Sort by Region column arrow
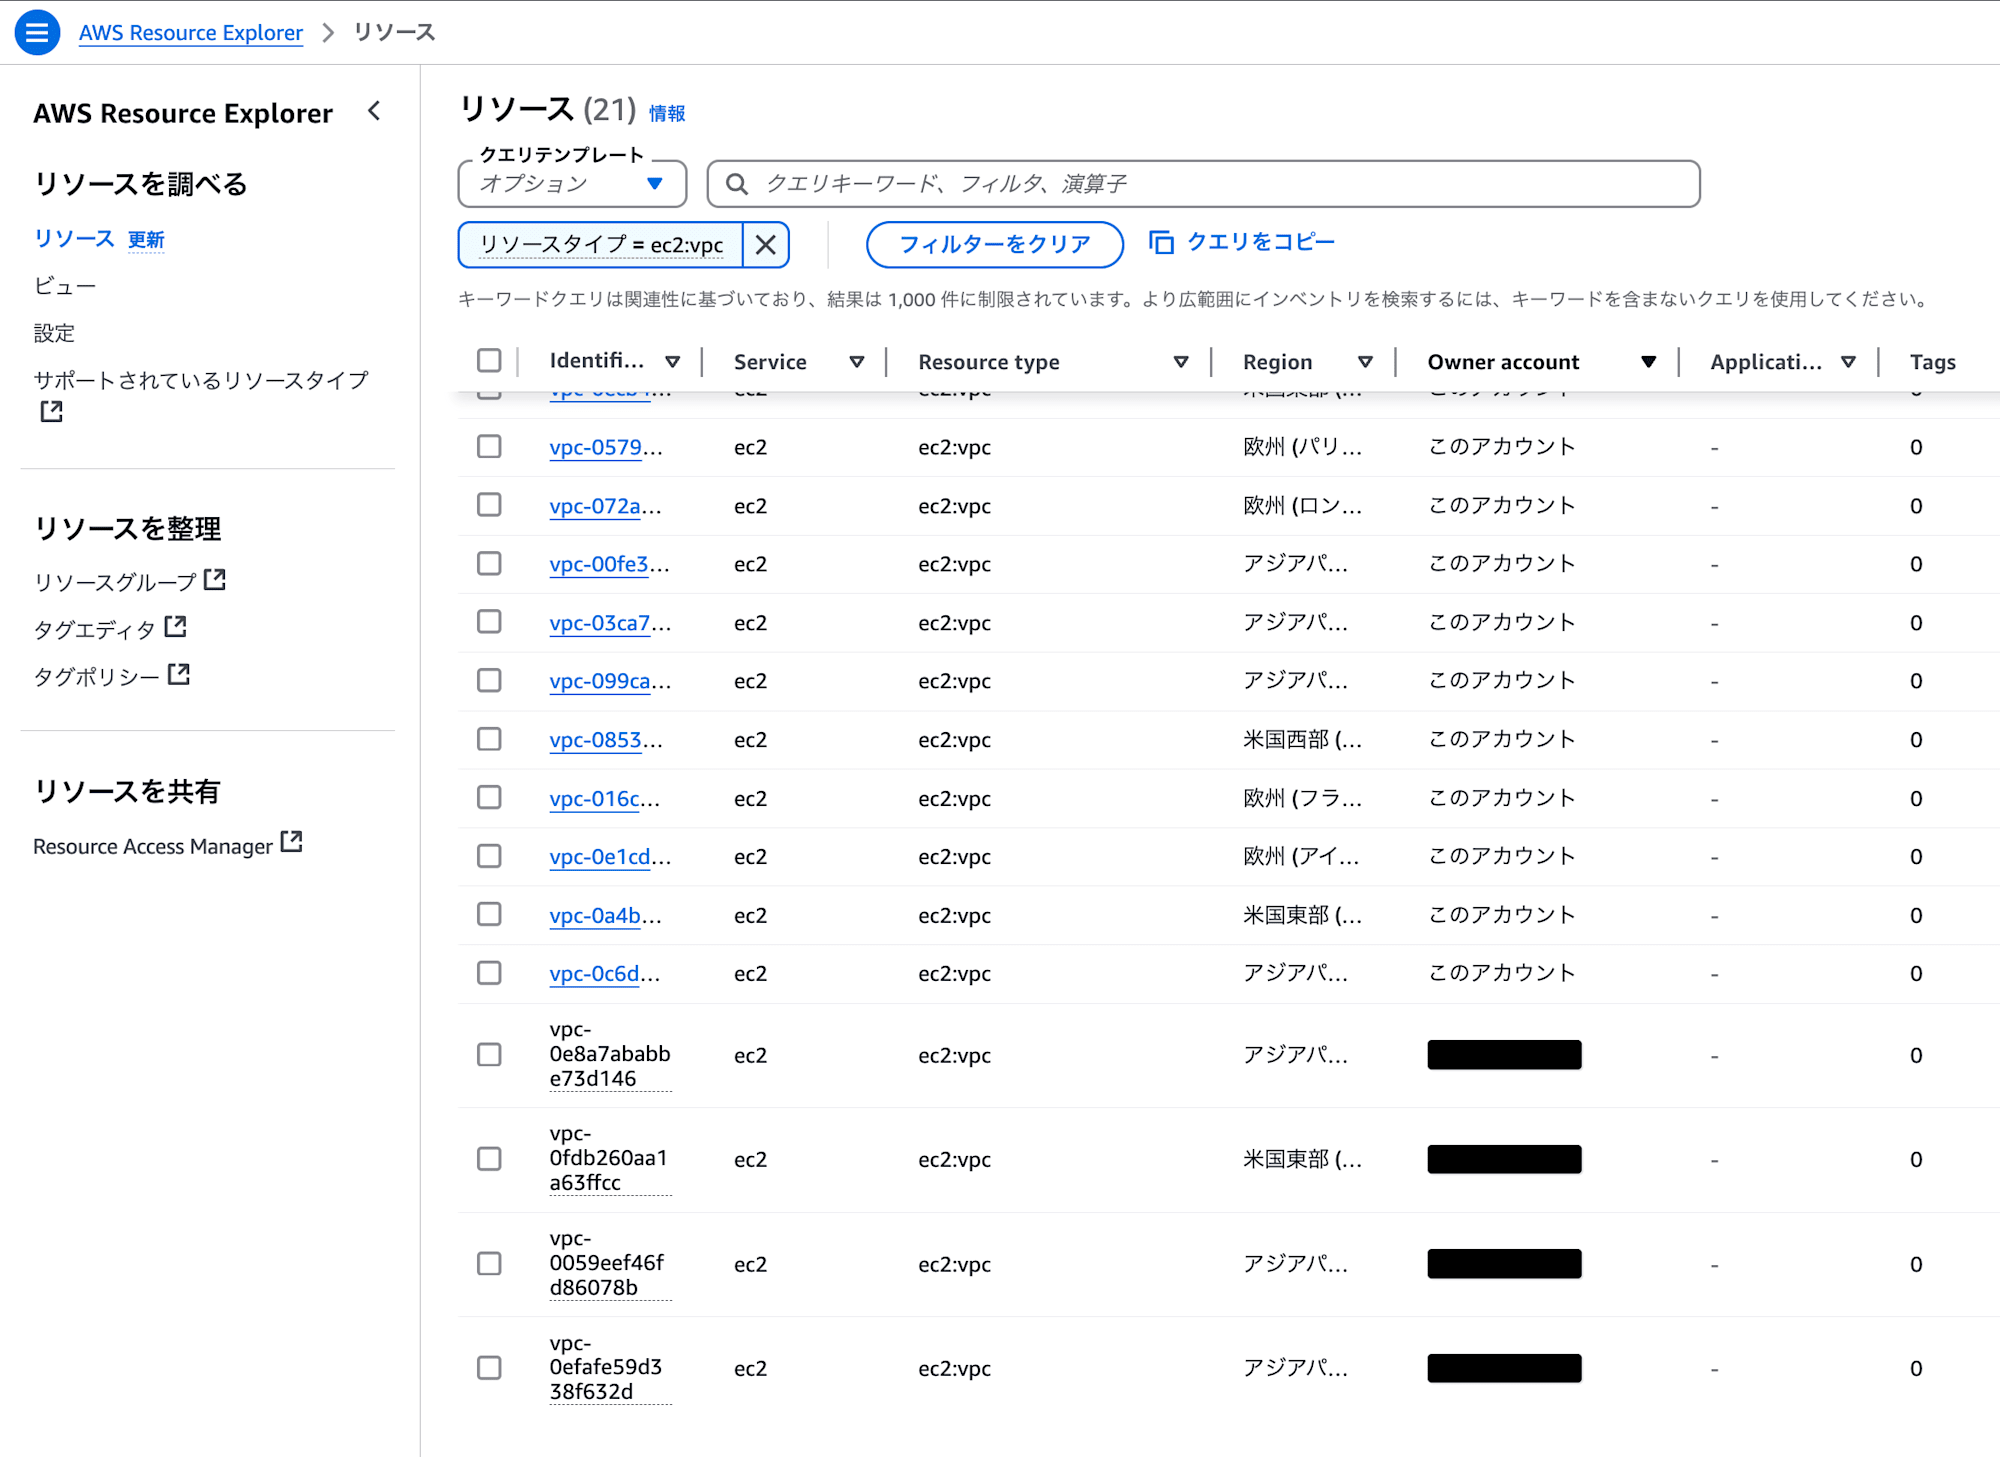The height and width of the screenshot is (1457, 2000). tap(1365, 362)
